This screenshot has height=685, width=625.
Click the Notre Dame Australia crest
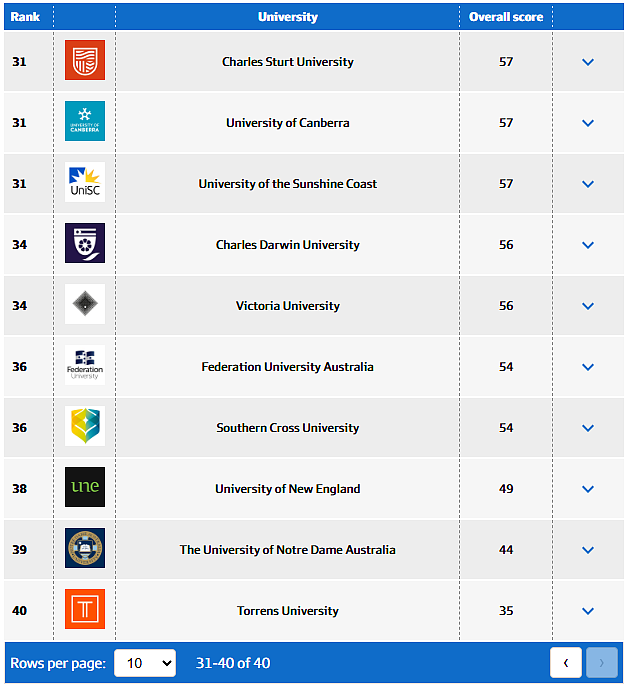coord(85,548)
